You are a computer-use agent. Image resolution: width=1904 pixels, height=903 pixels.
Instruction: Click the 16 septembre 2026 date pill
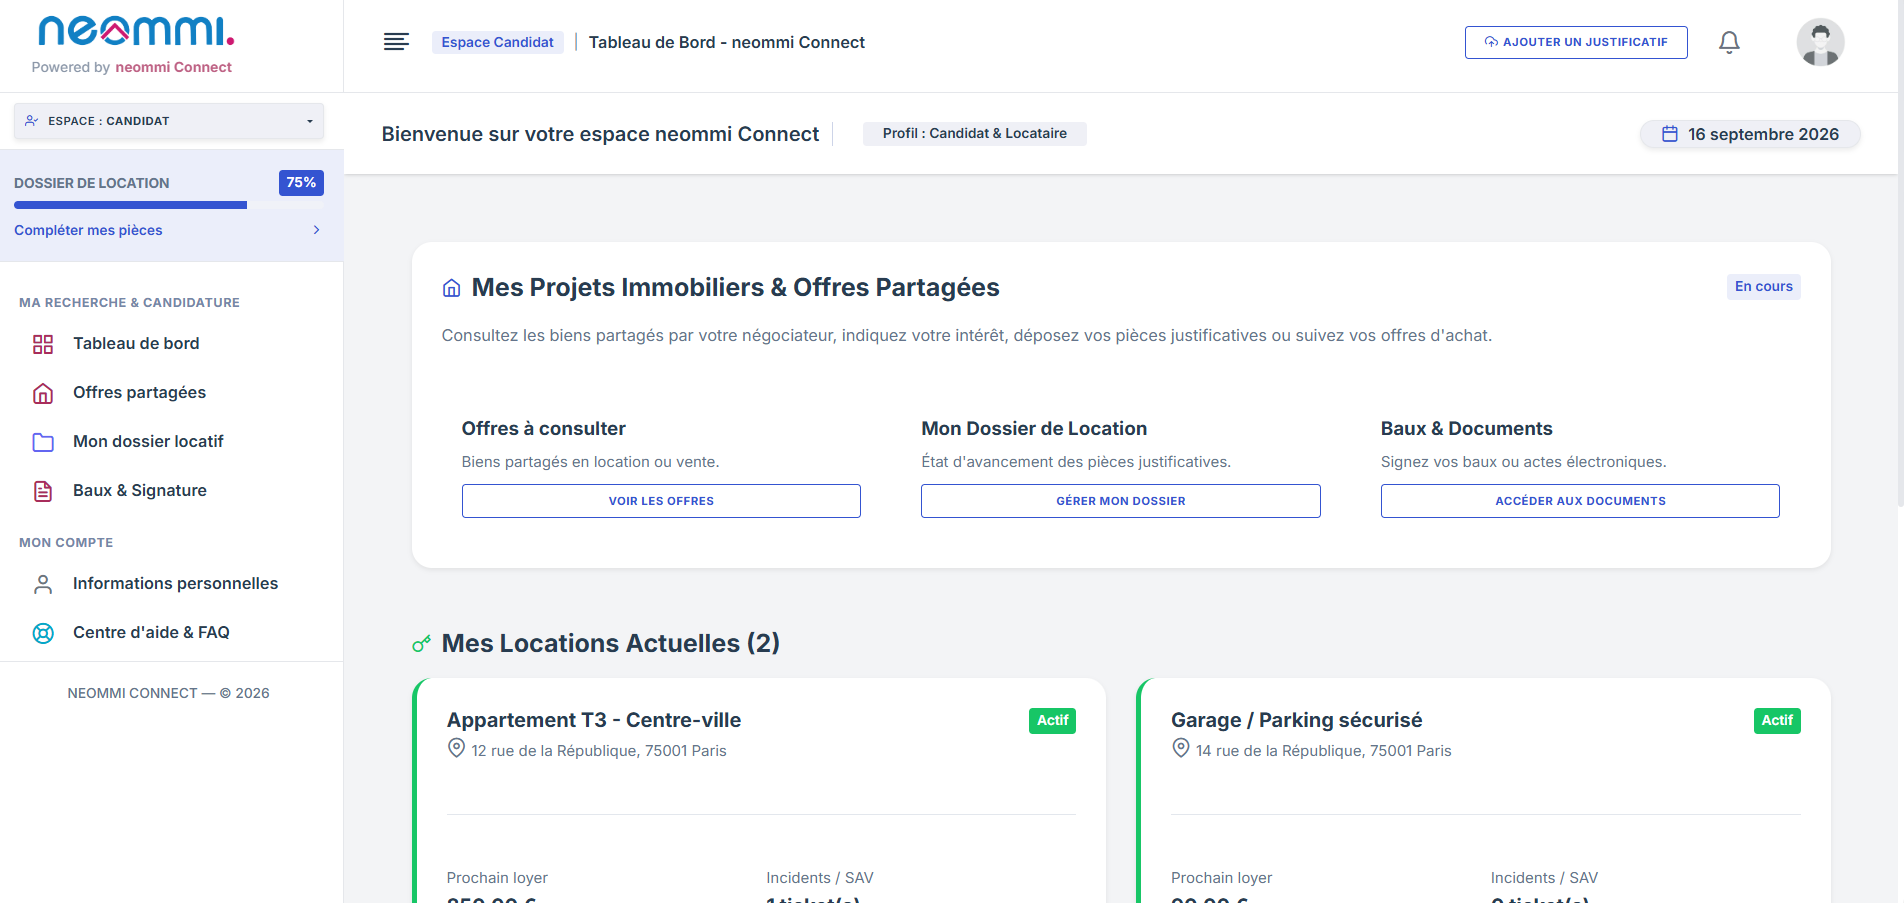point(1750,134)
